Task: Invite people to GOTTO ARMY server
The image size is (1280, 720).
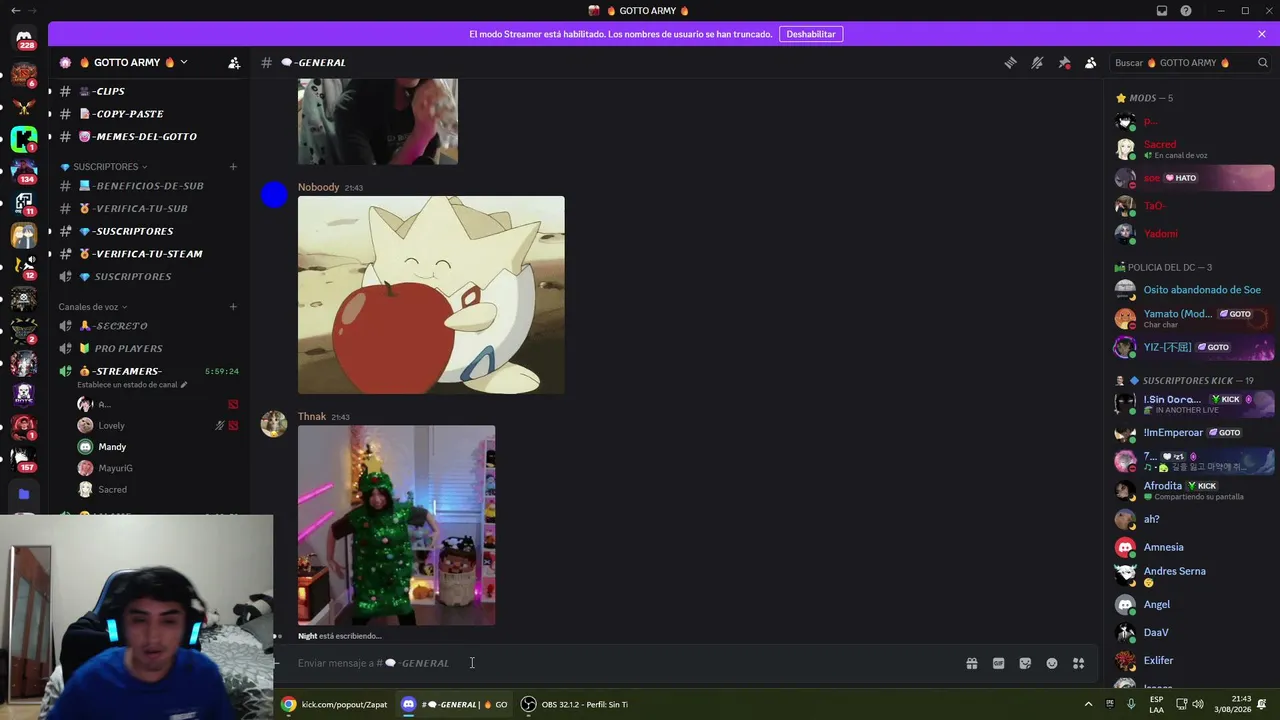Action: [x=234, y=63]
